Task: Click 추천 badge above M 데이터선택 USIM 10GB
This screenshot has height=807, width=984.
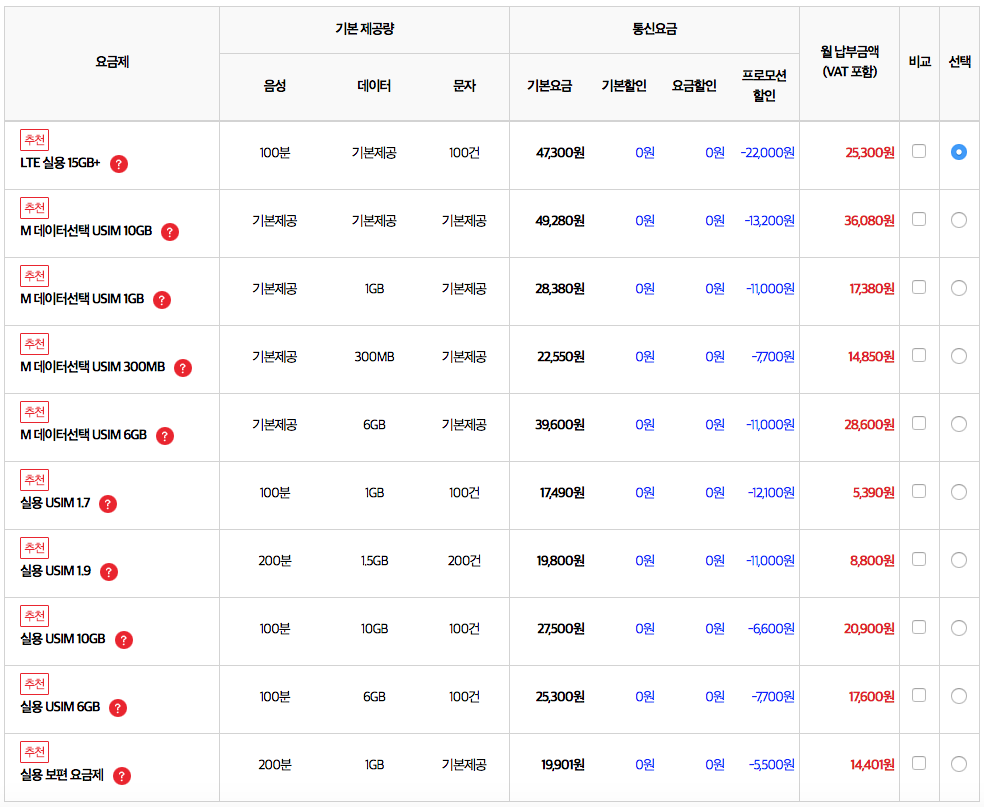Action: (35, 208)
